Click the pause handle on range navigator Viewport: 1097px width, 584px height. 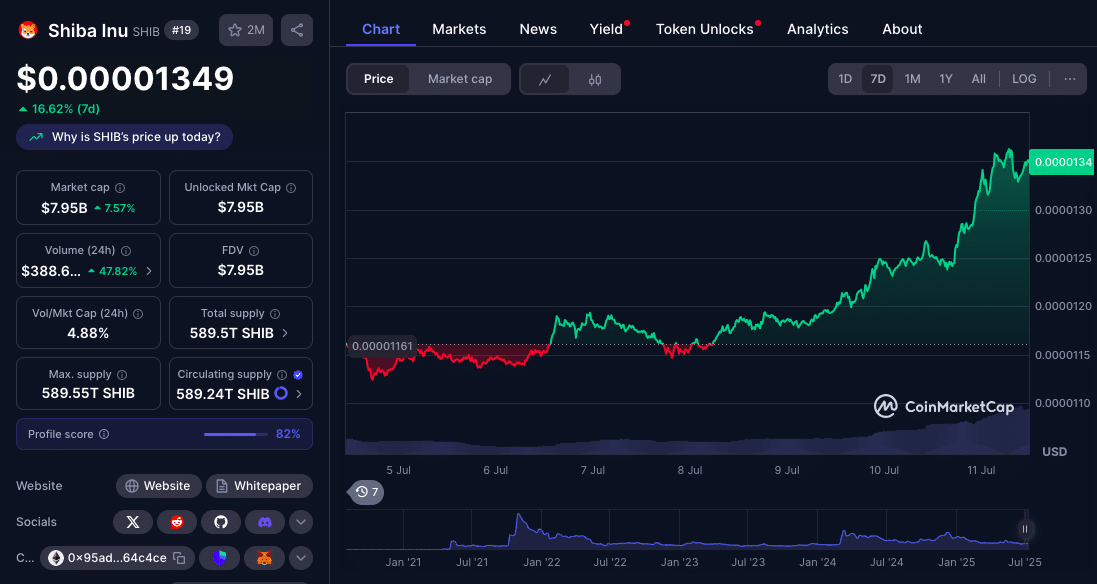pyautogui.click(x=1024, y=529)
